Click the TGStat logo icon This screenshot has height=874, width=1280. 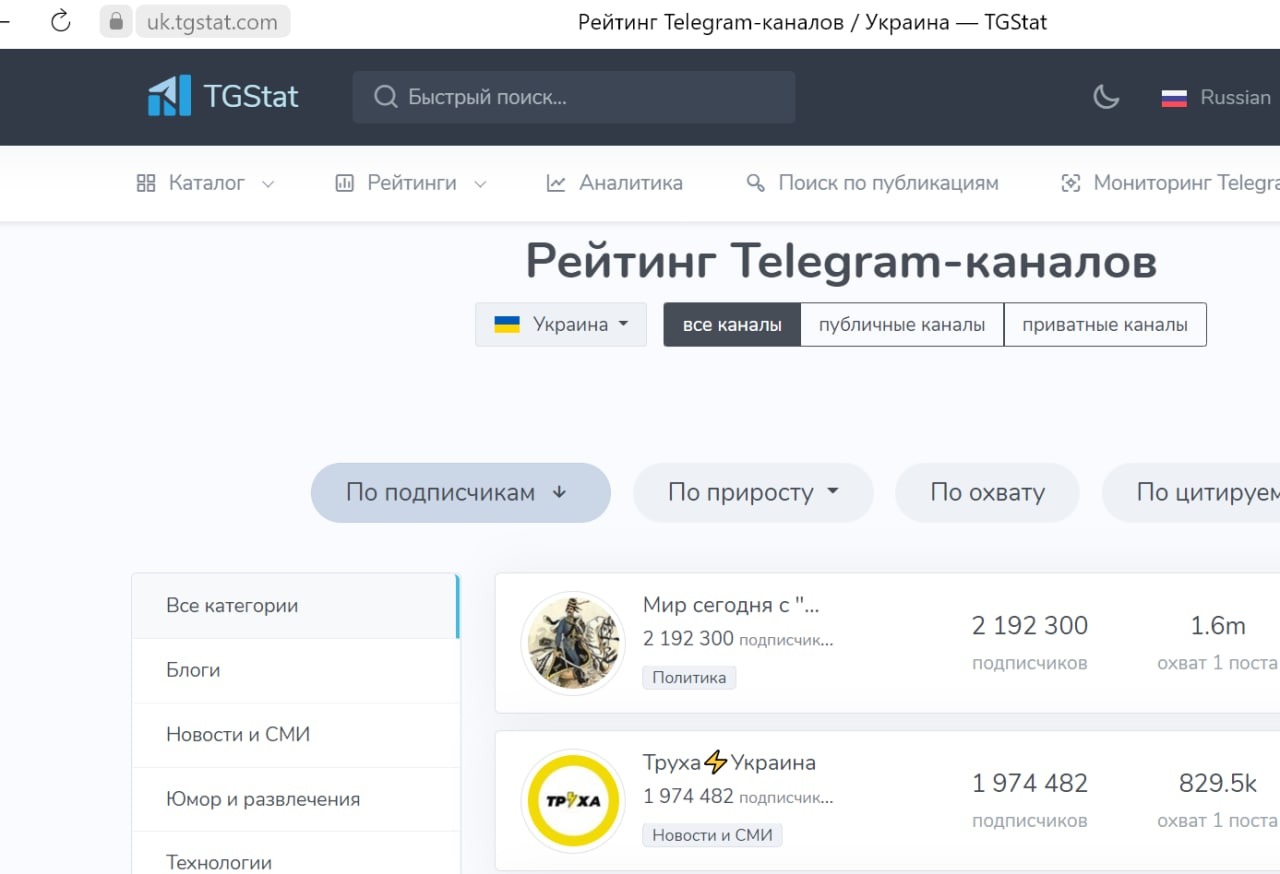point(169,96)
